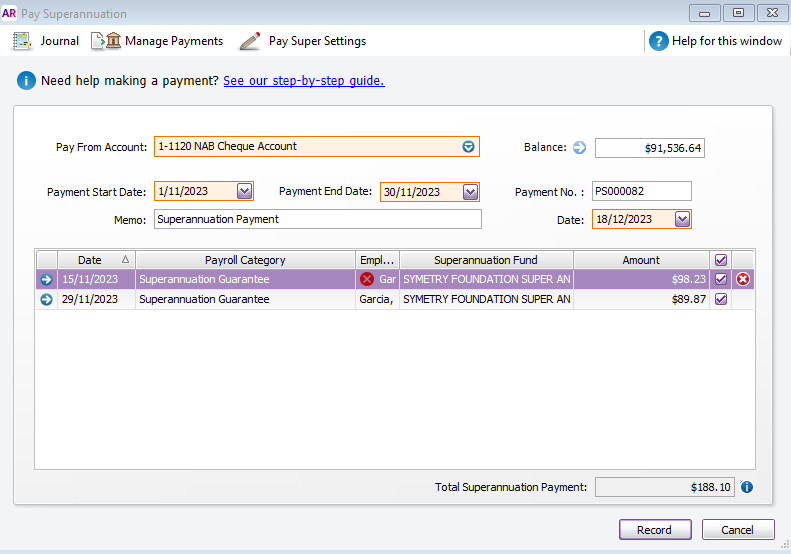Uncheck the $89.87 payment row checkbox
The image size is (791, 554).
pyautogui.click(x=721, y=299)
